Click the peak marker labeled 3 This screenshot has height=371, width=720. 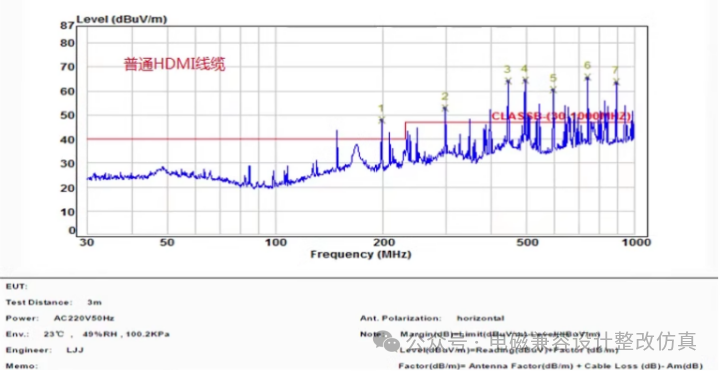pos(508,81)
